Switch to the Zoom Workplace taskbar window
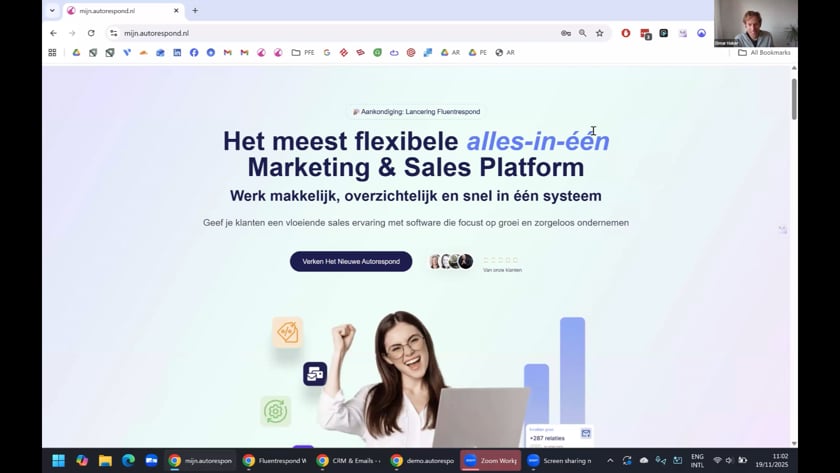This screenshot has width=840, height=473. click(491, 461)
